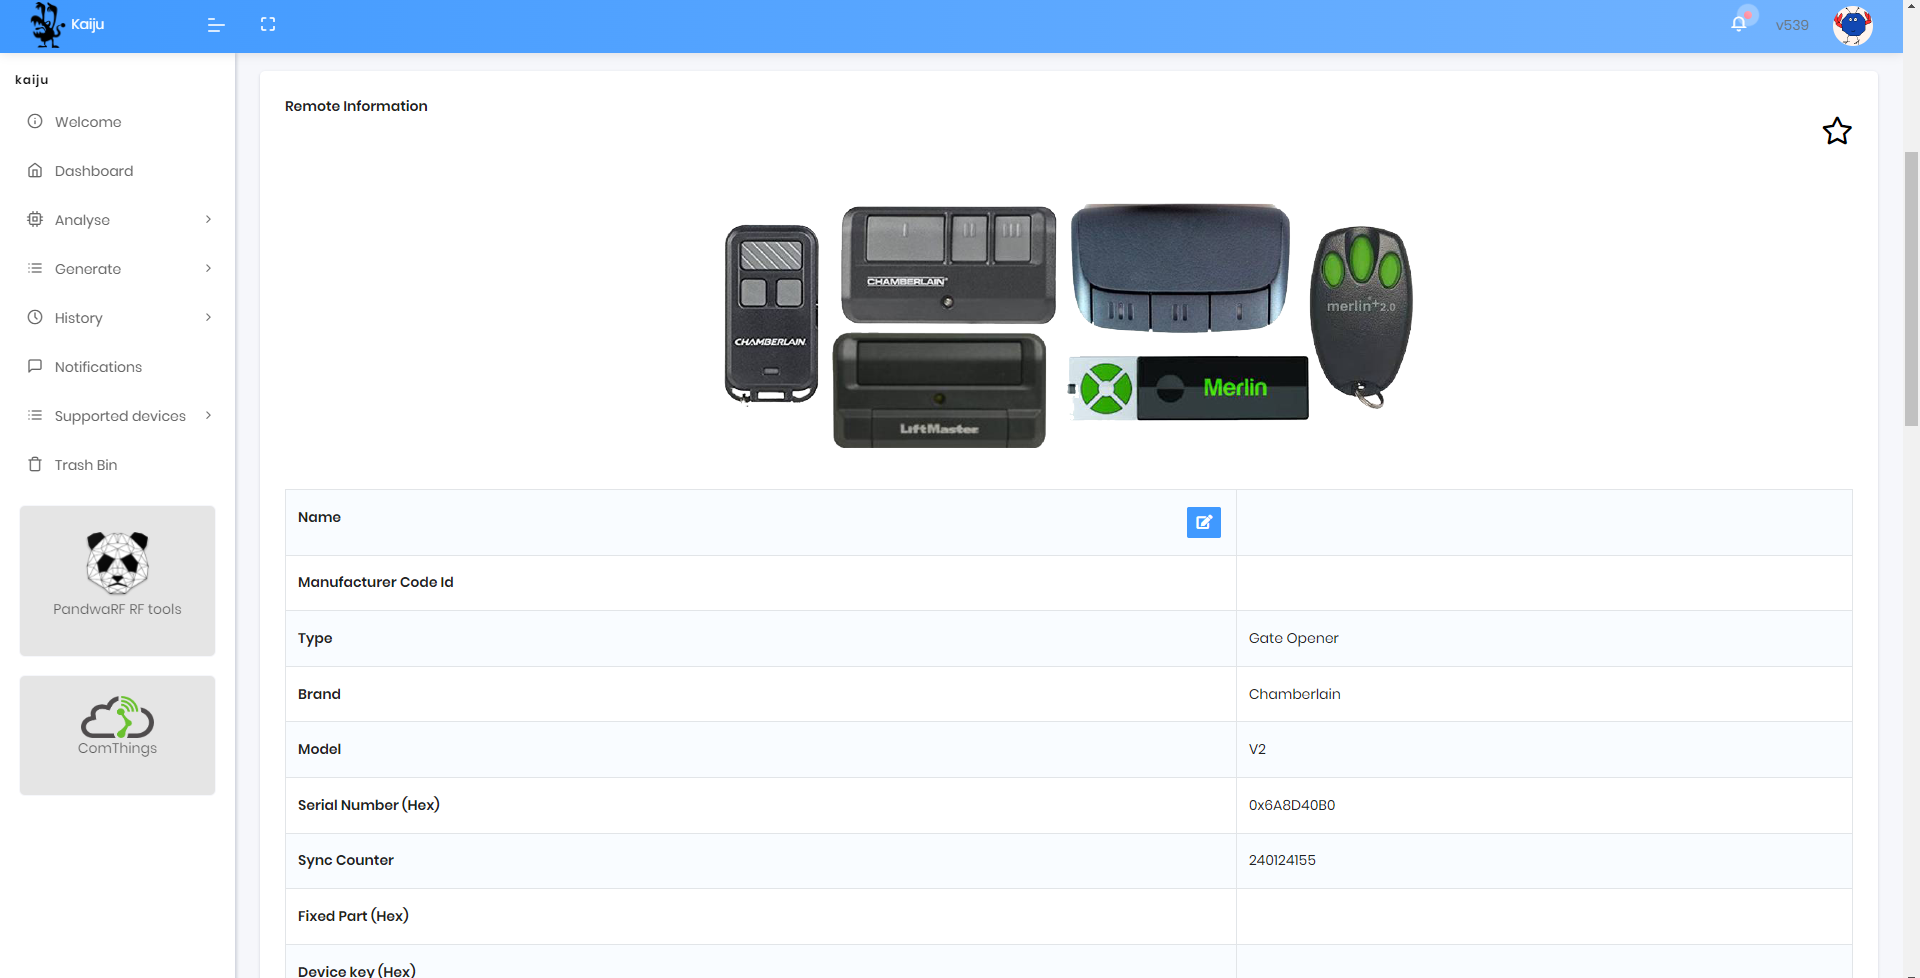This screenshot has width=1920, height=978.
Task: Open ComThings link card
Action: click(117, 736)
